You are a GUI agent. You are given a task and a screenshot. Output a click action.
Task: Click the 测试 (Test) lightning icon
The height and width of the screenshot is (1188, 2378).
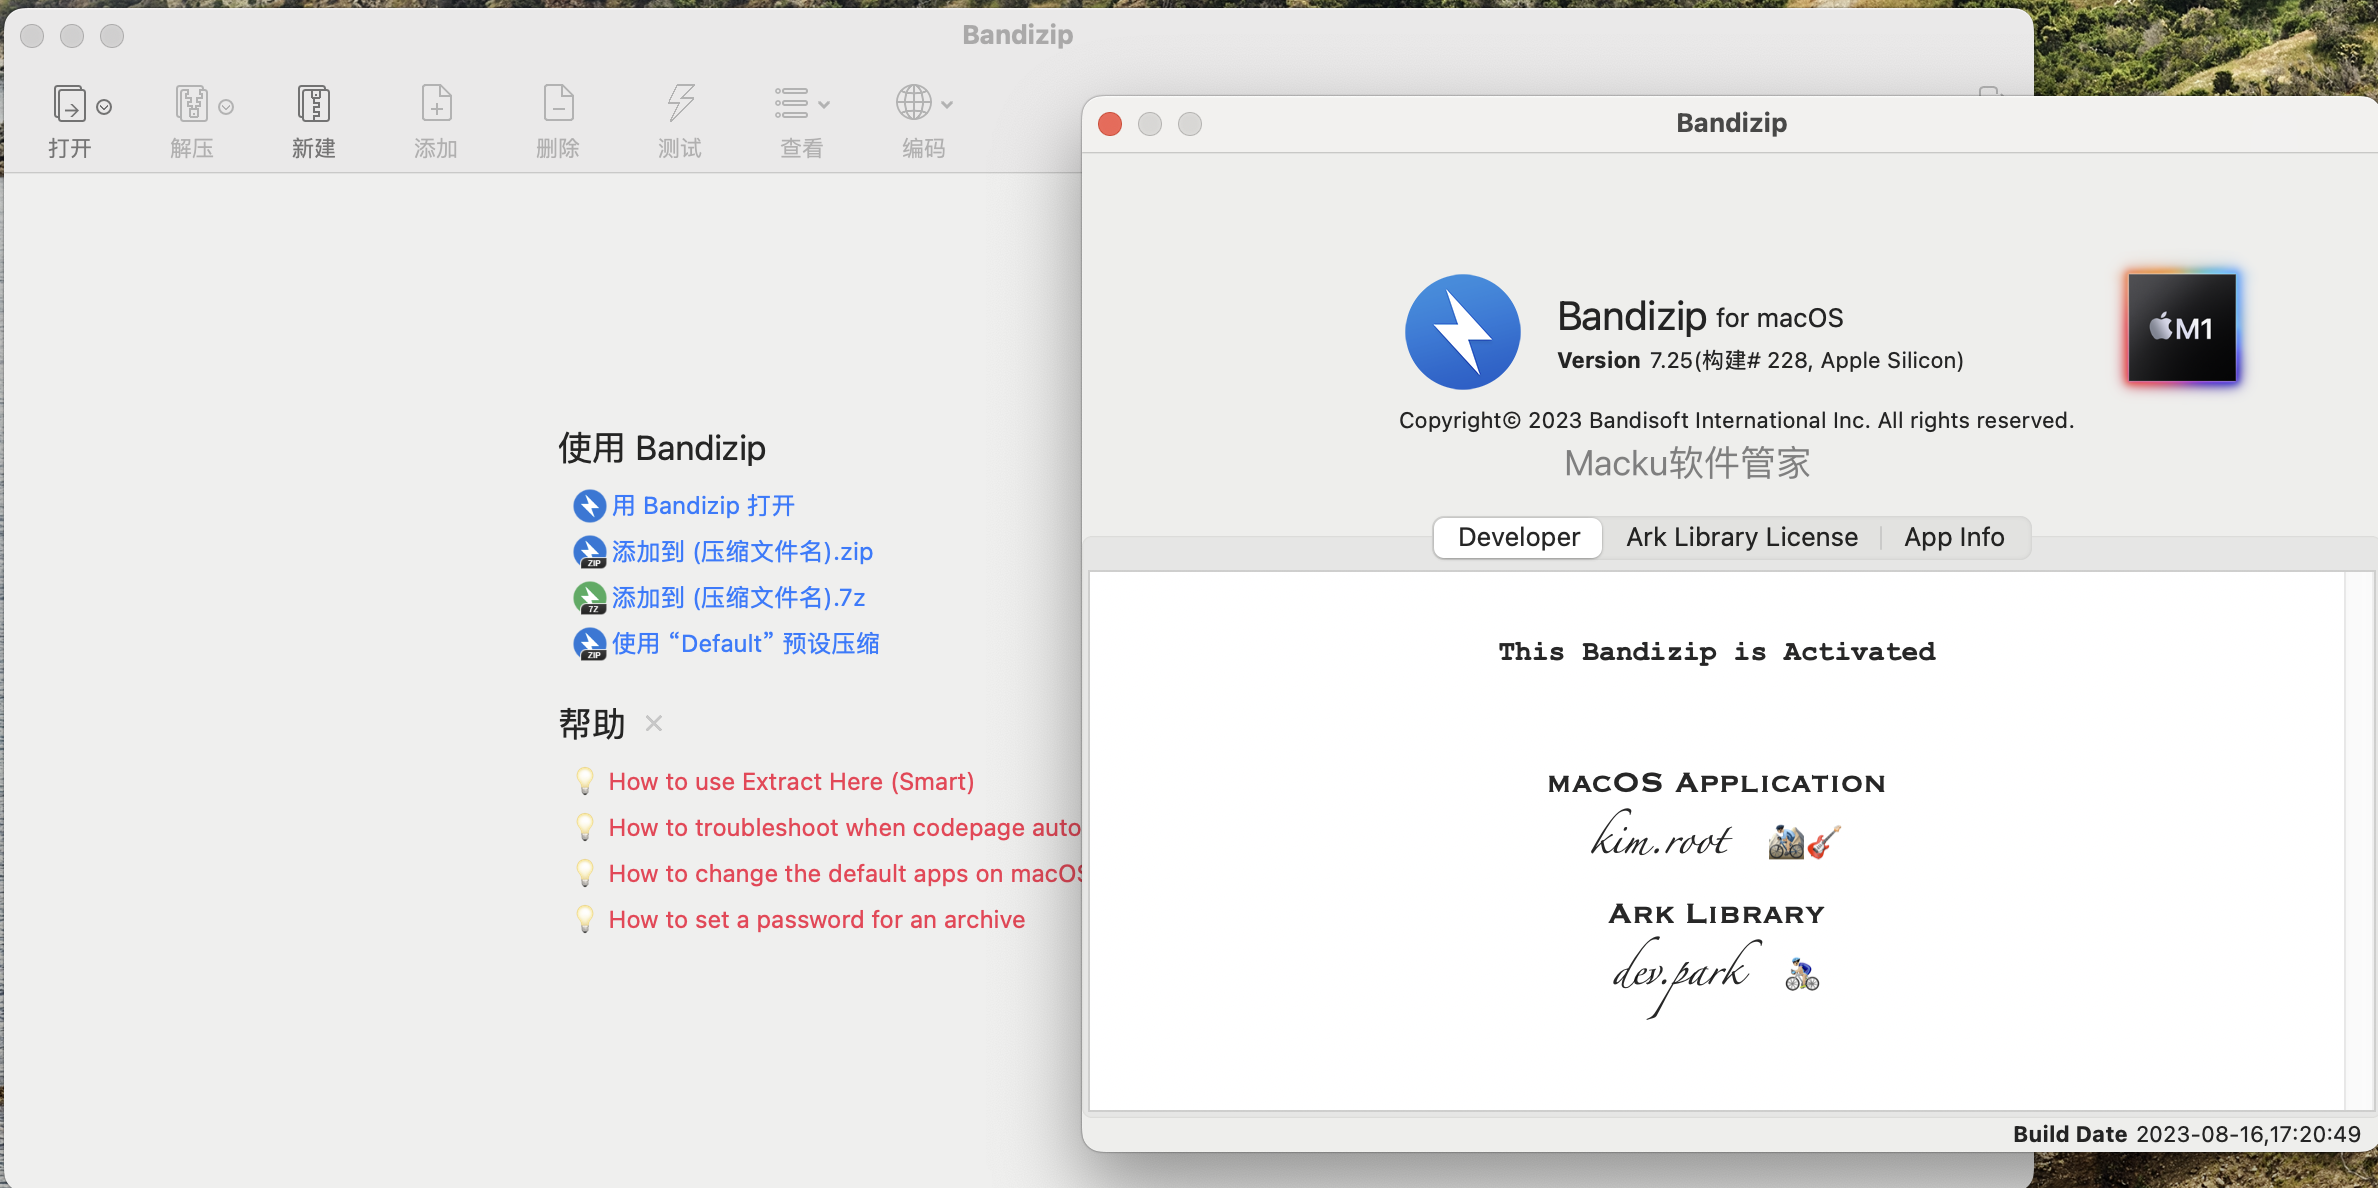pyautogui.click(x=680, y=104)
